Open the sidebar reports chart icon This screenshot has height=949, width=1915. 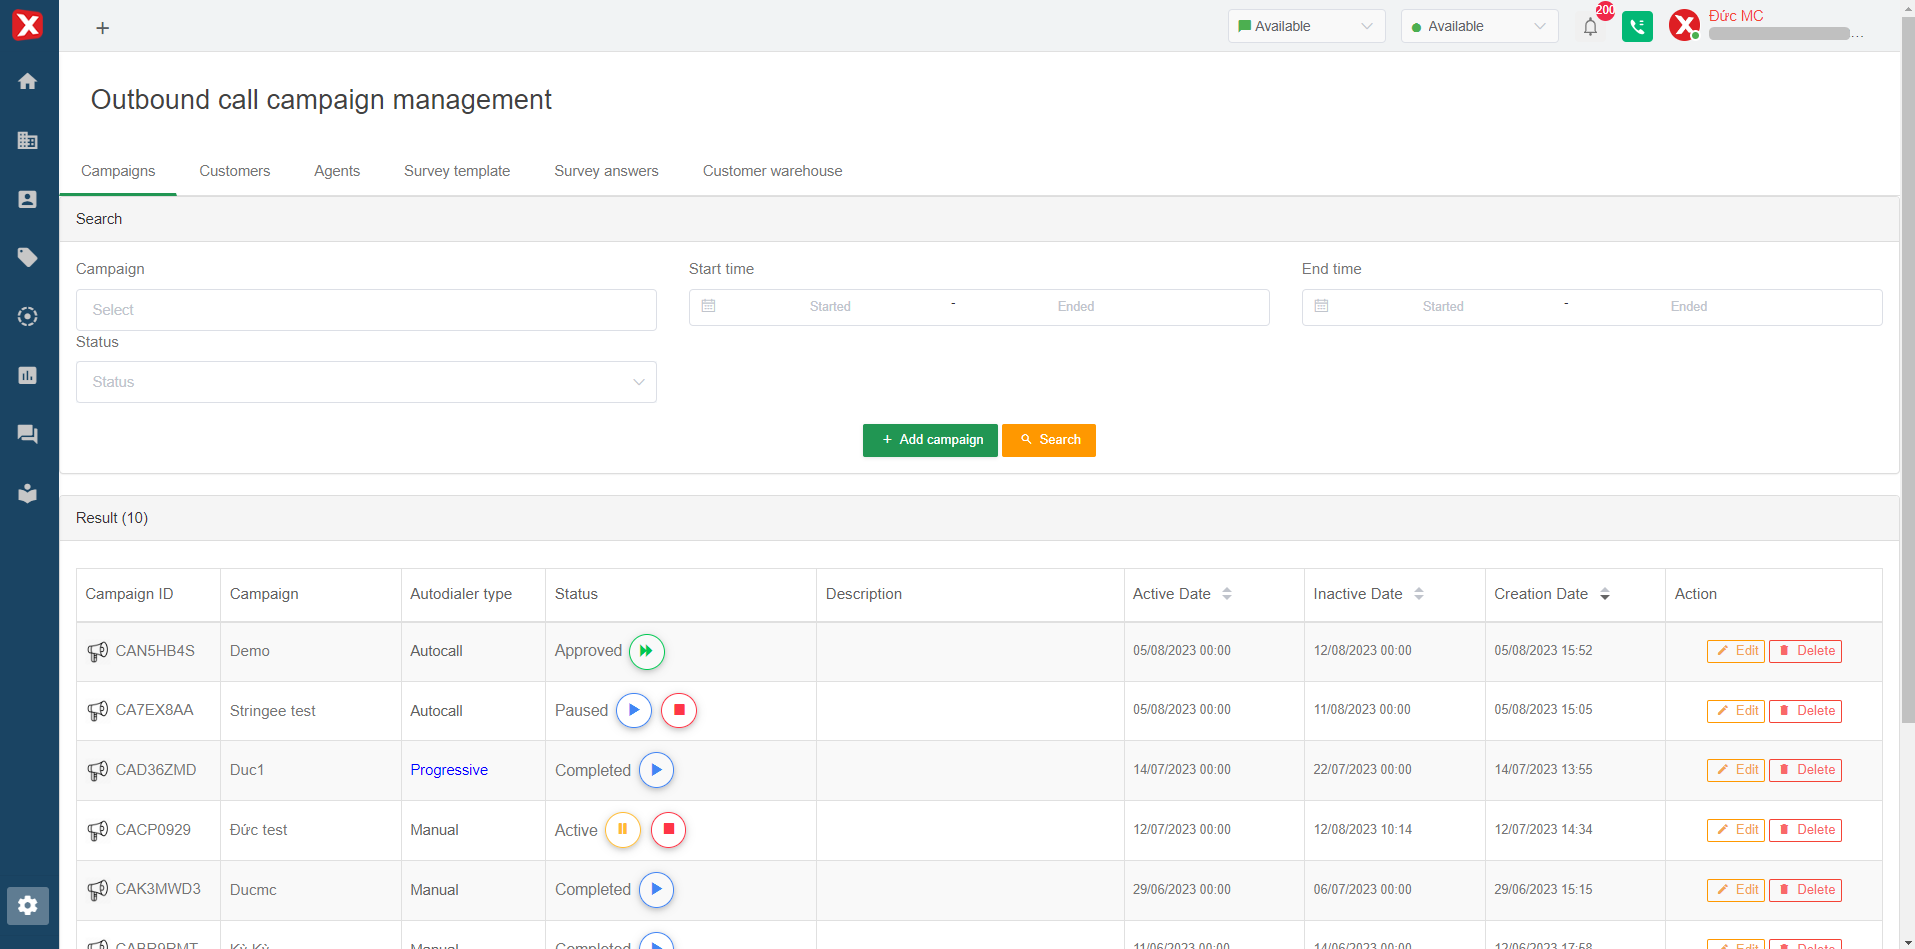(x=28, y=375)
